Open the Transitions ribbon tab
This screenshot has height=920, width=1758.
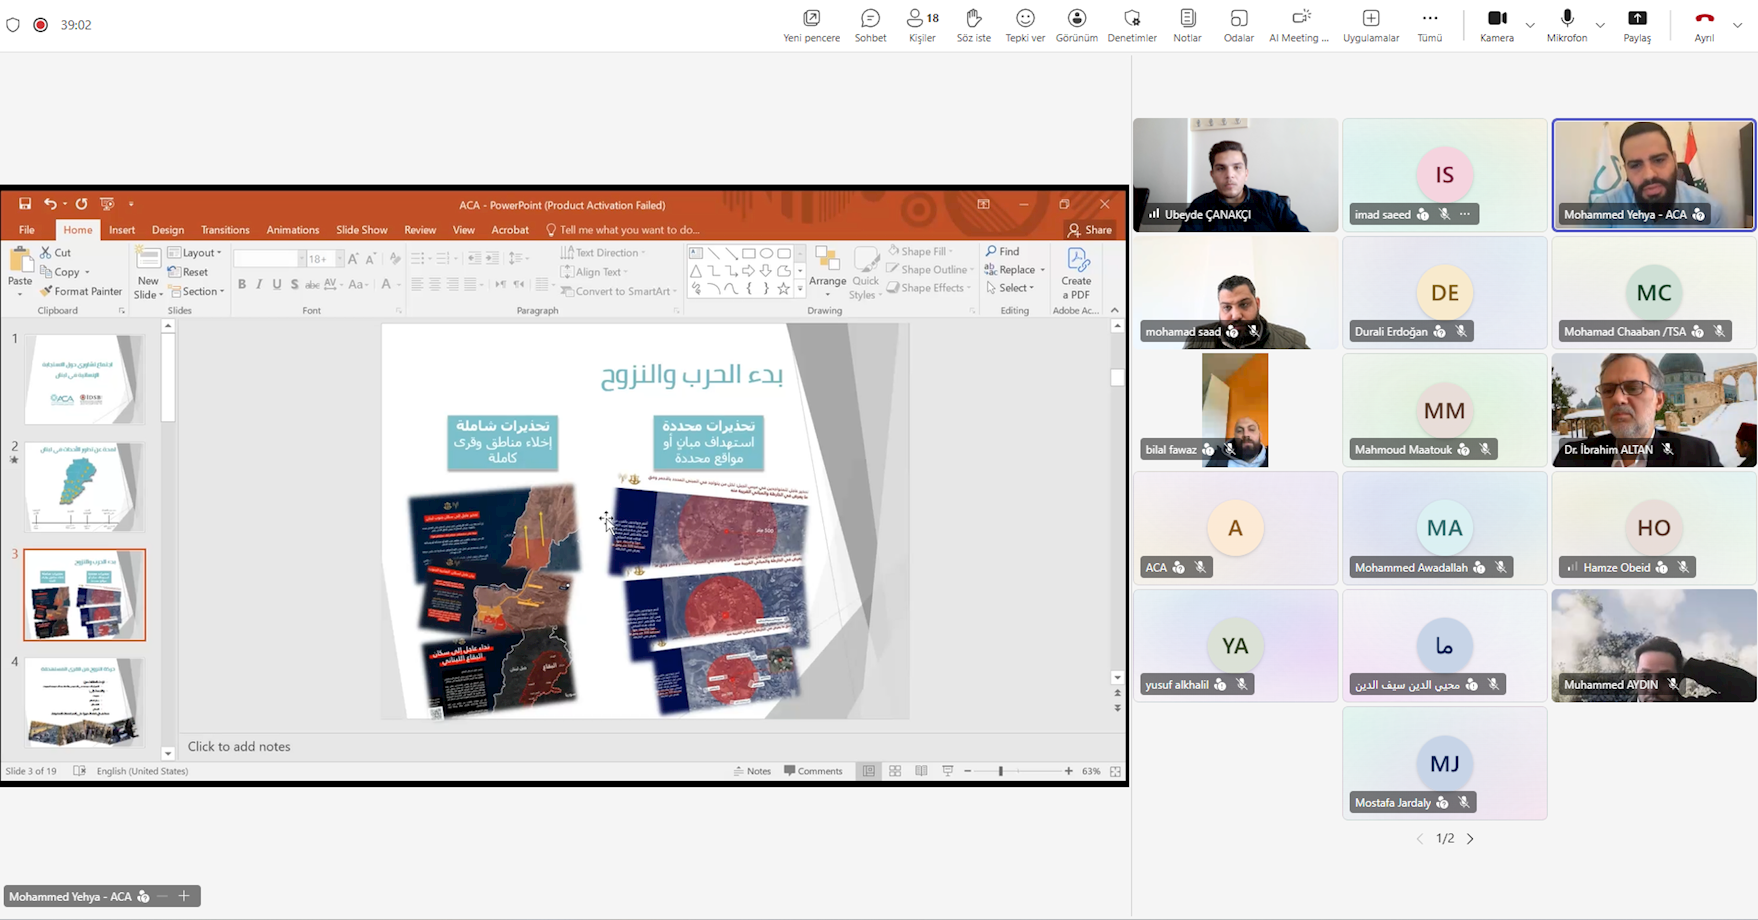(x=225, y=230)
